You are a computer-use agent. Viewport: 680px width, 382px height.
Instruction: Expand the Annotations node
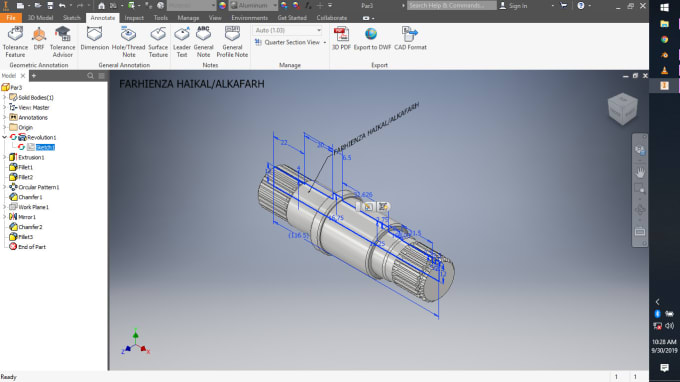click(5, 118)
